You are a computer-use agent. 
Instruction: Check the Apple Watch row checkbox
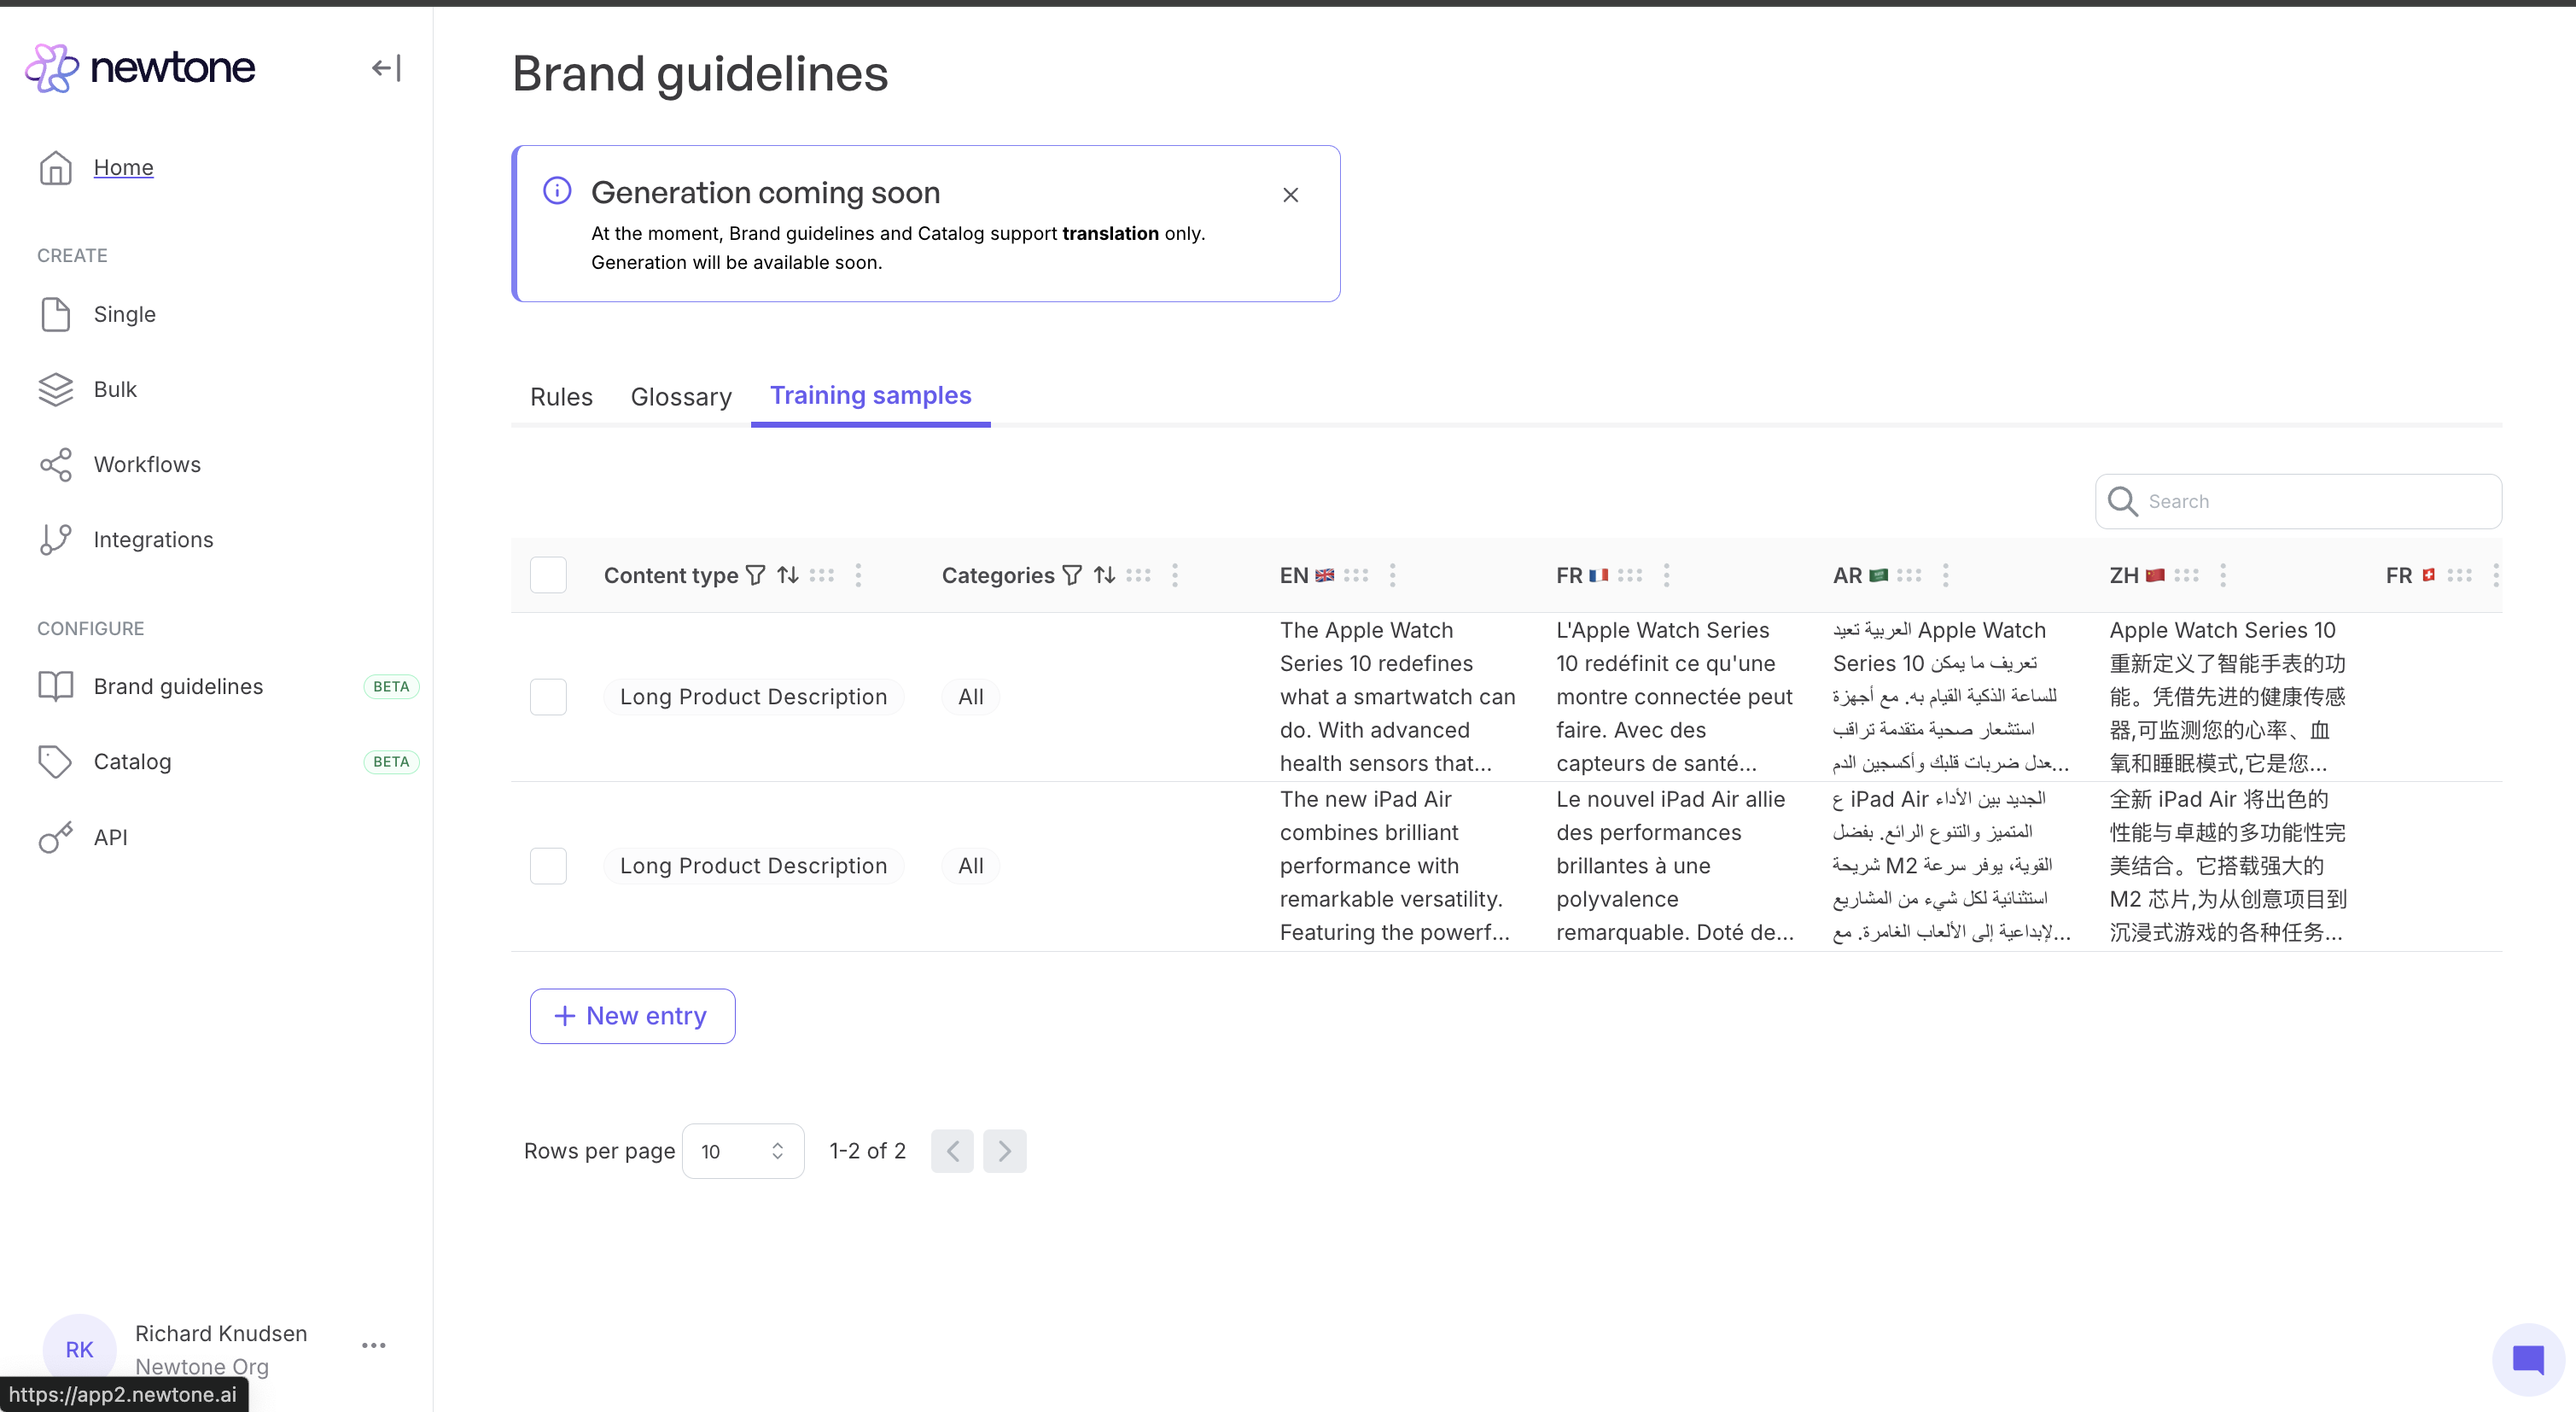point(548,696)
